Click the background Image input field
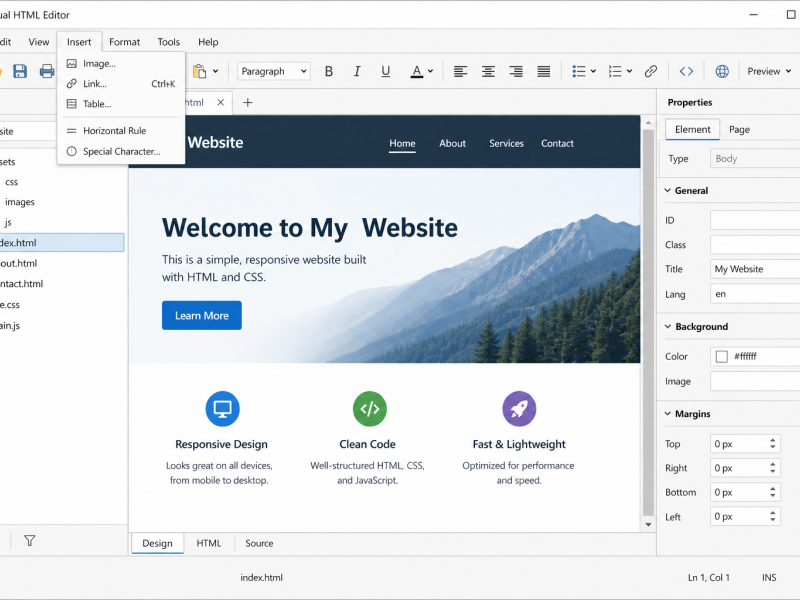Screen dimensions: 800x600 point(755,381)
